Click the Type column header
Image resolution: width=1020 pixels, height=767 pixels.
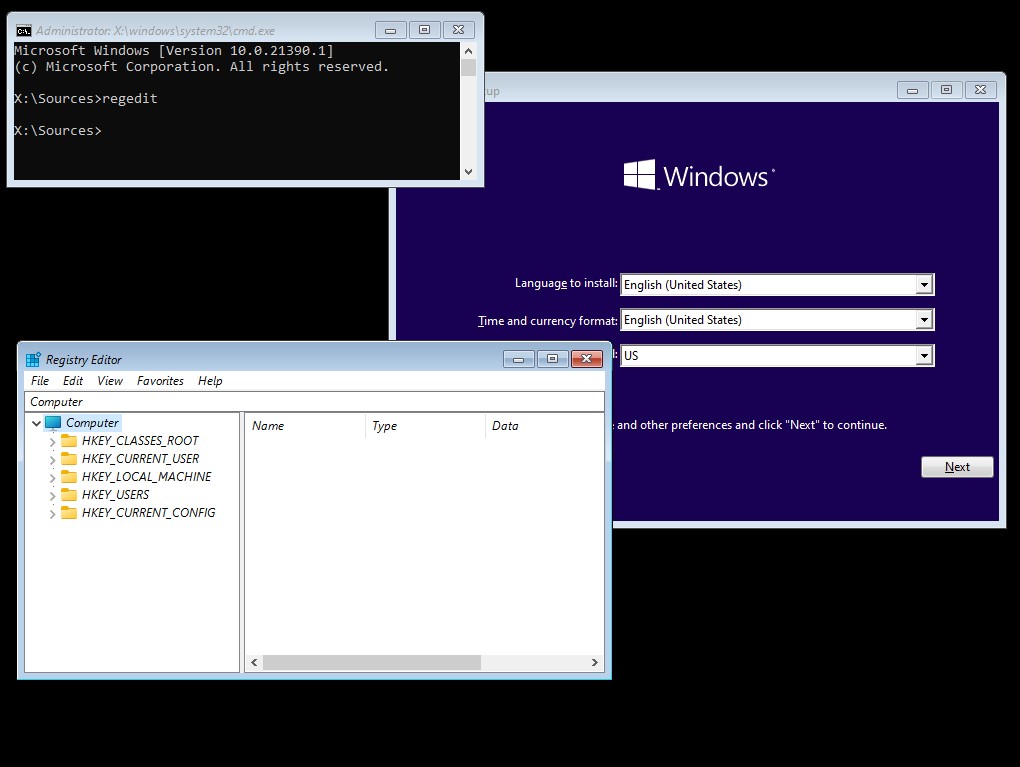425,425
